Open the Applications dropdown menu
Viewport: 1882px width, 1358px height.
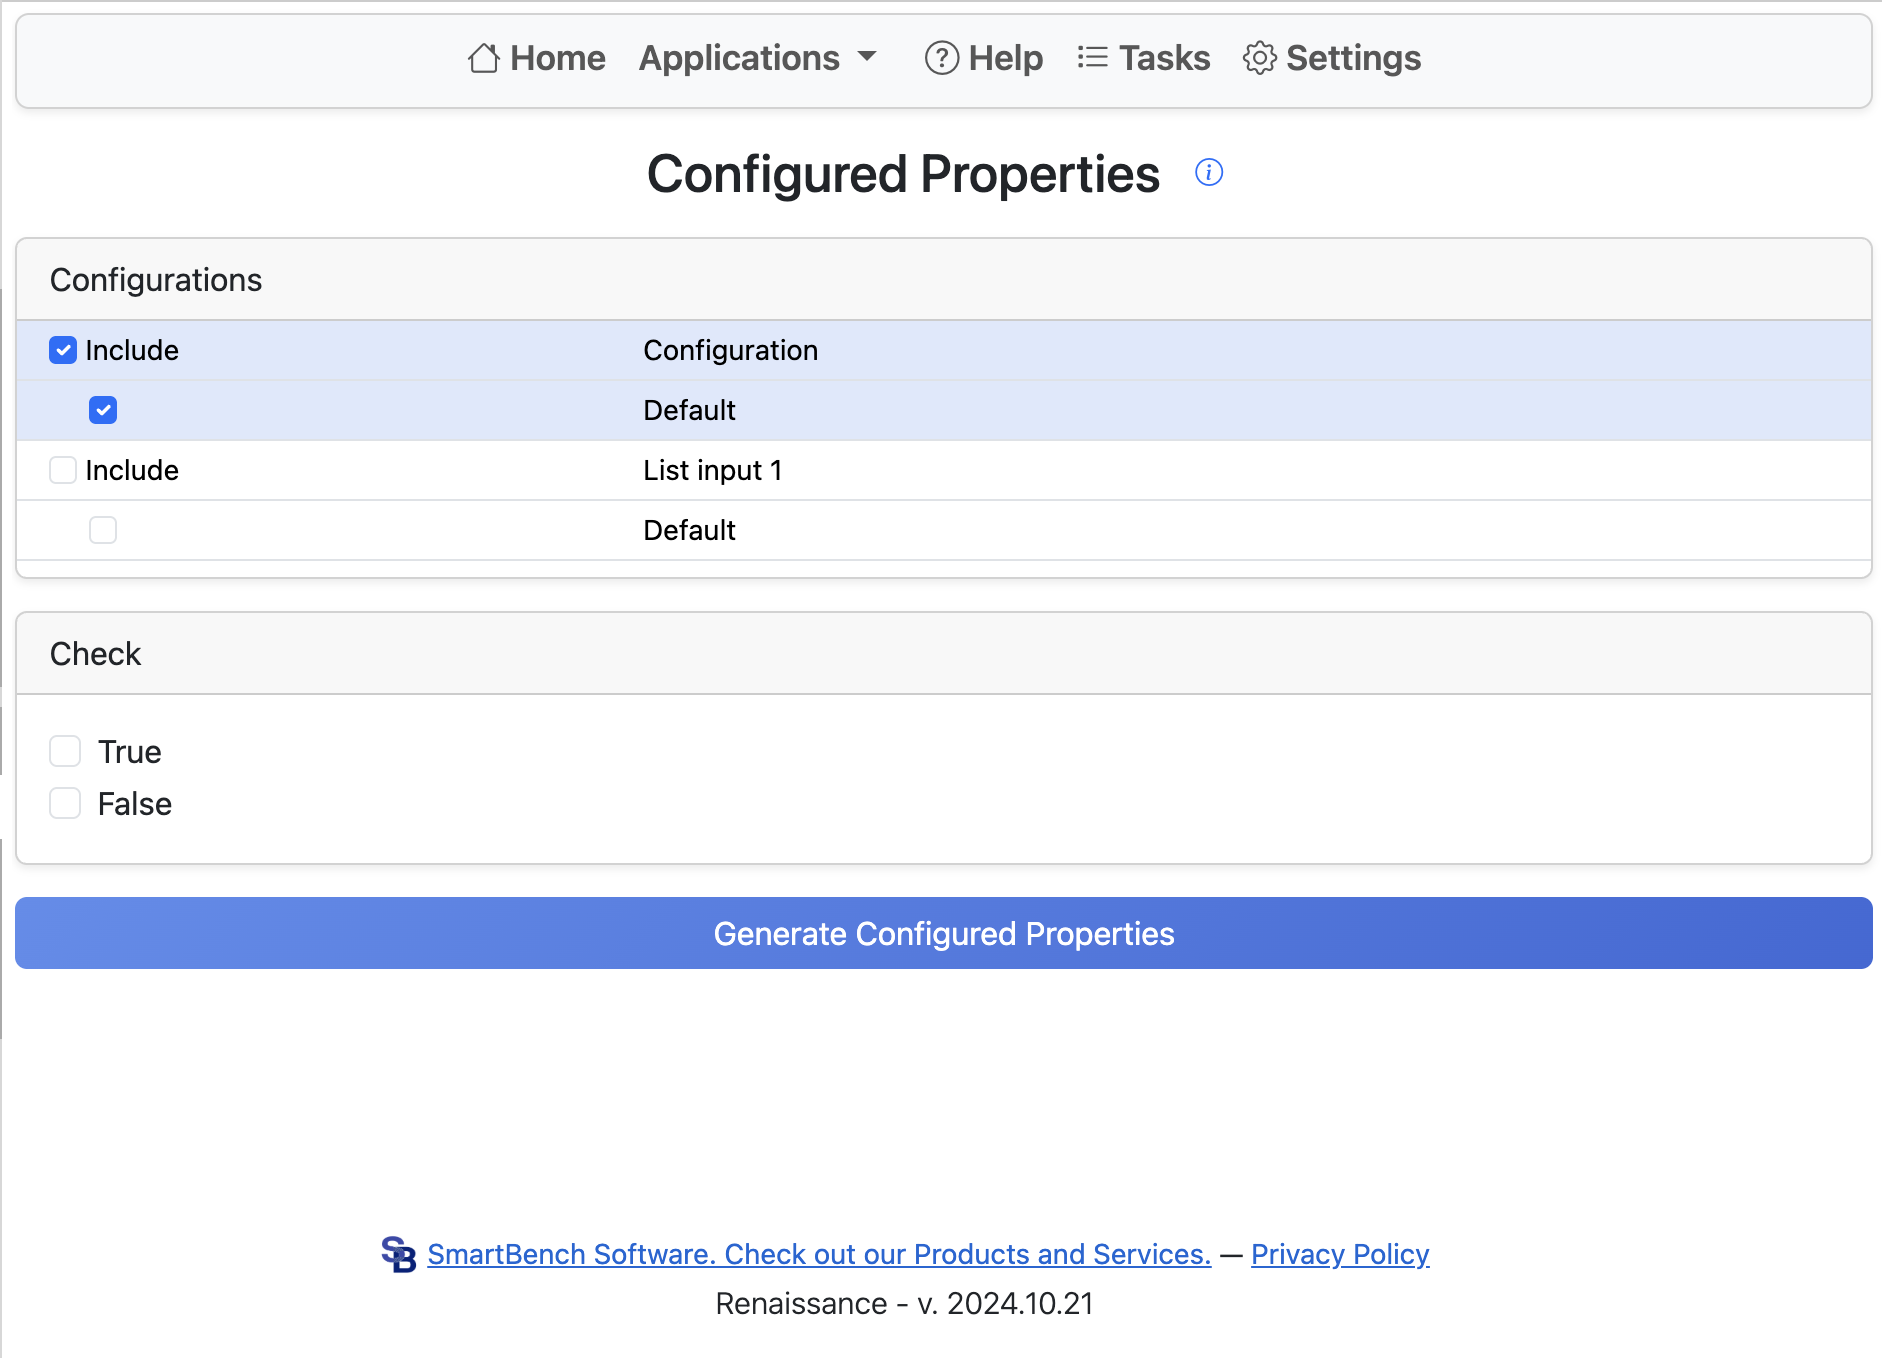740,58
